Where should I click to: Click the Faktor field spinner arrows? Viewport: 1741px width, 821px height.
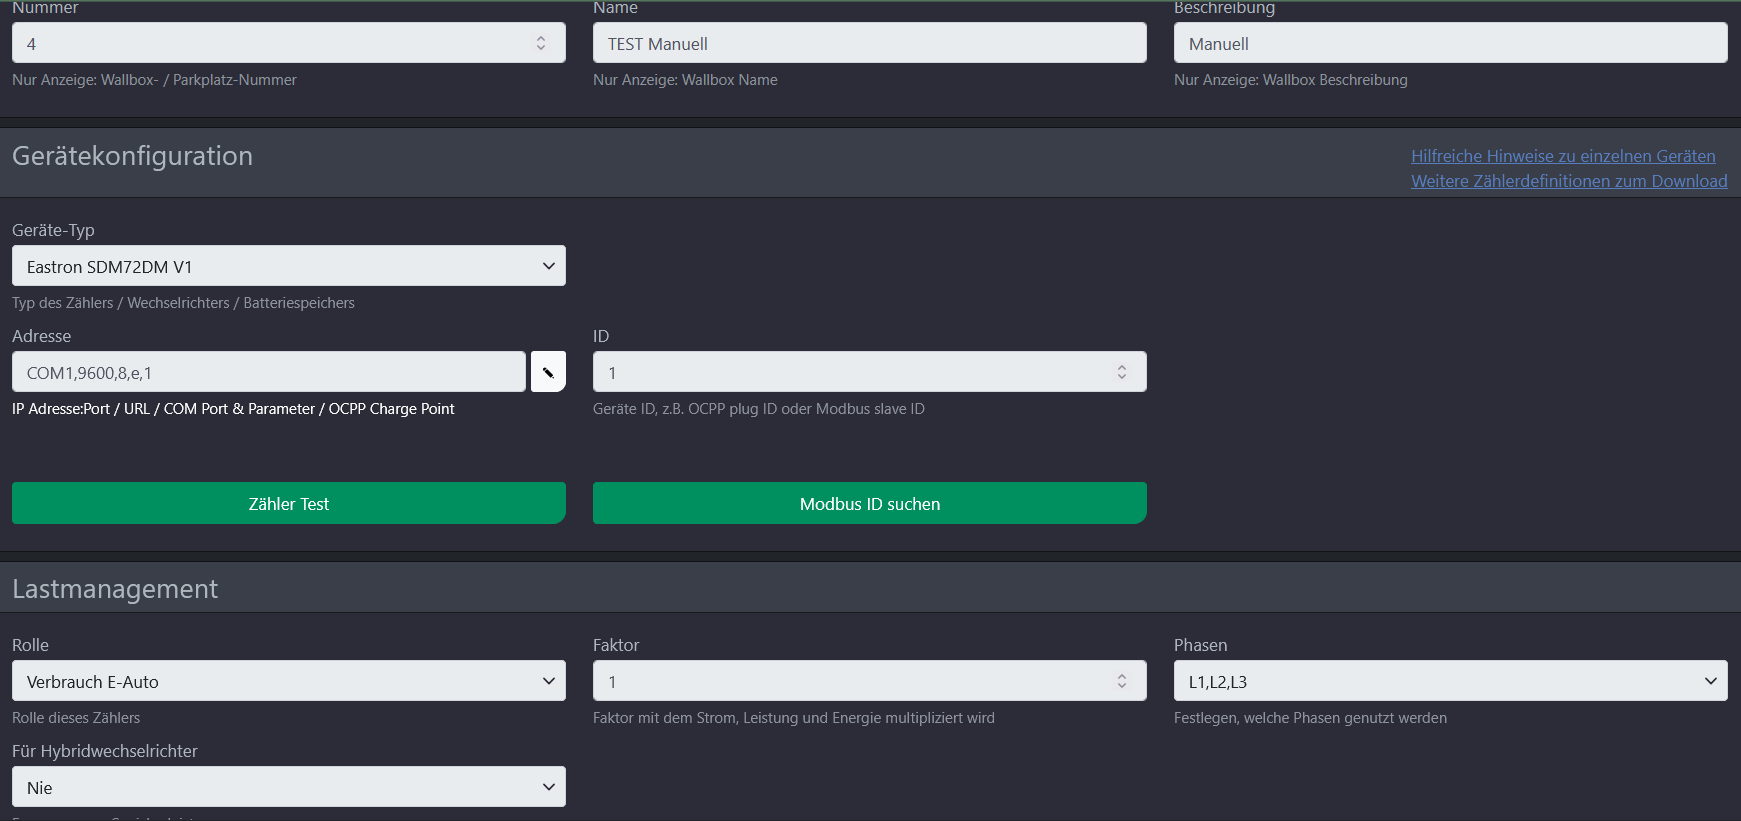(x=1122, y=681)
